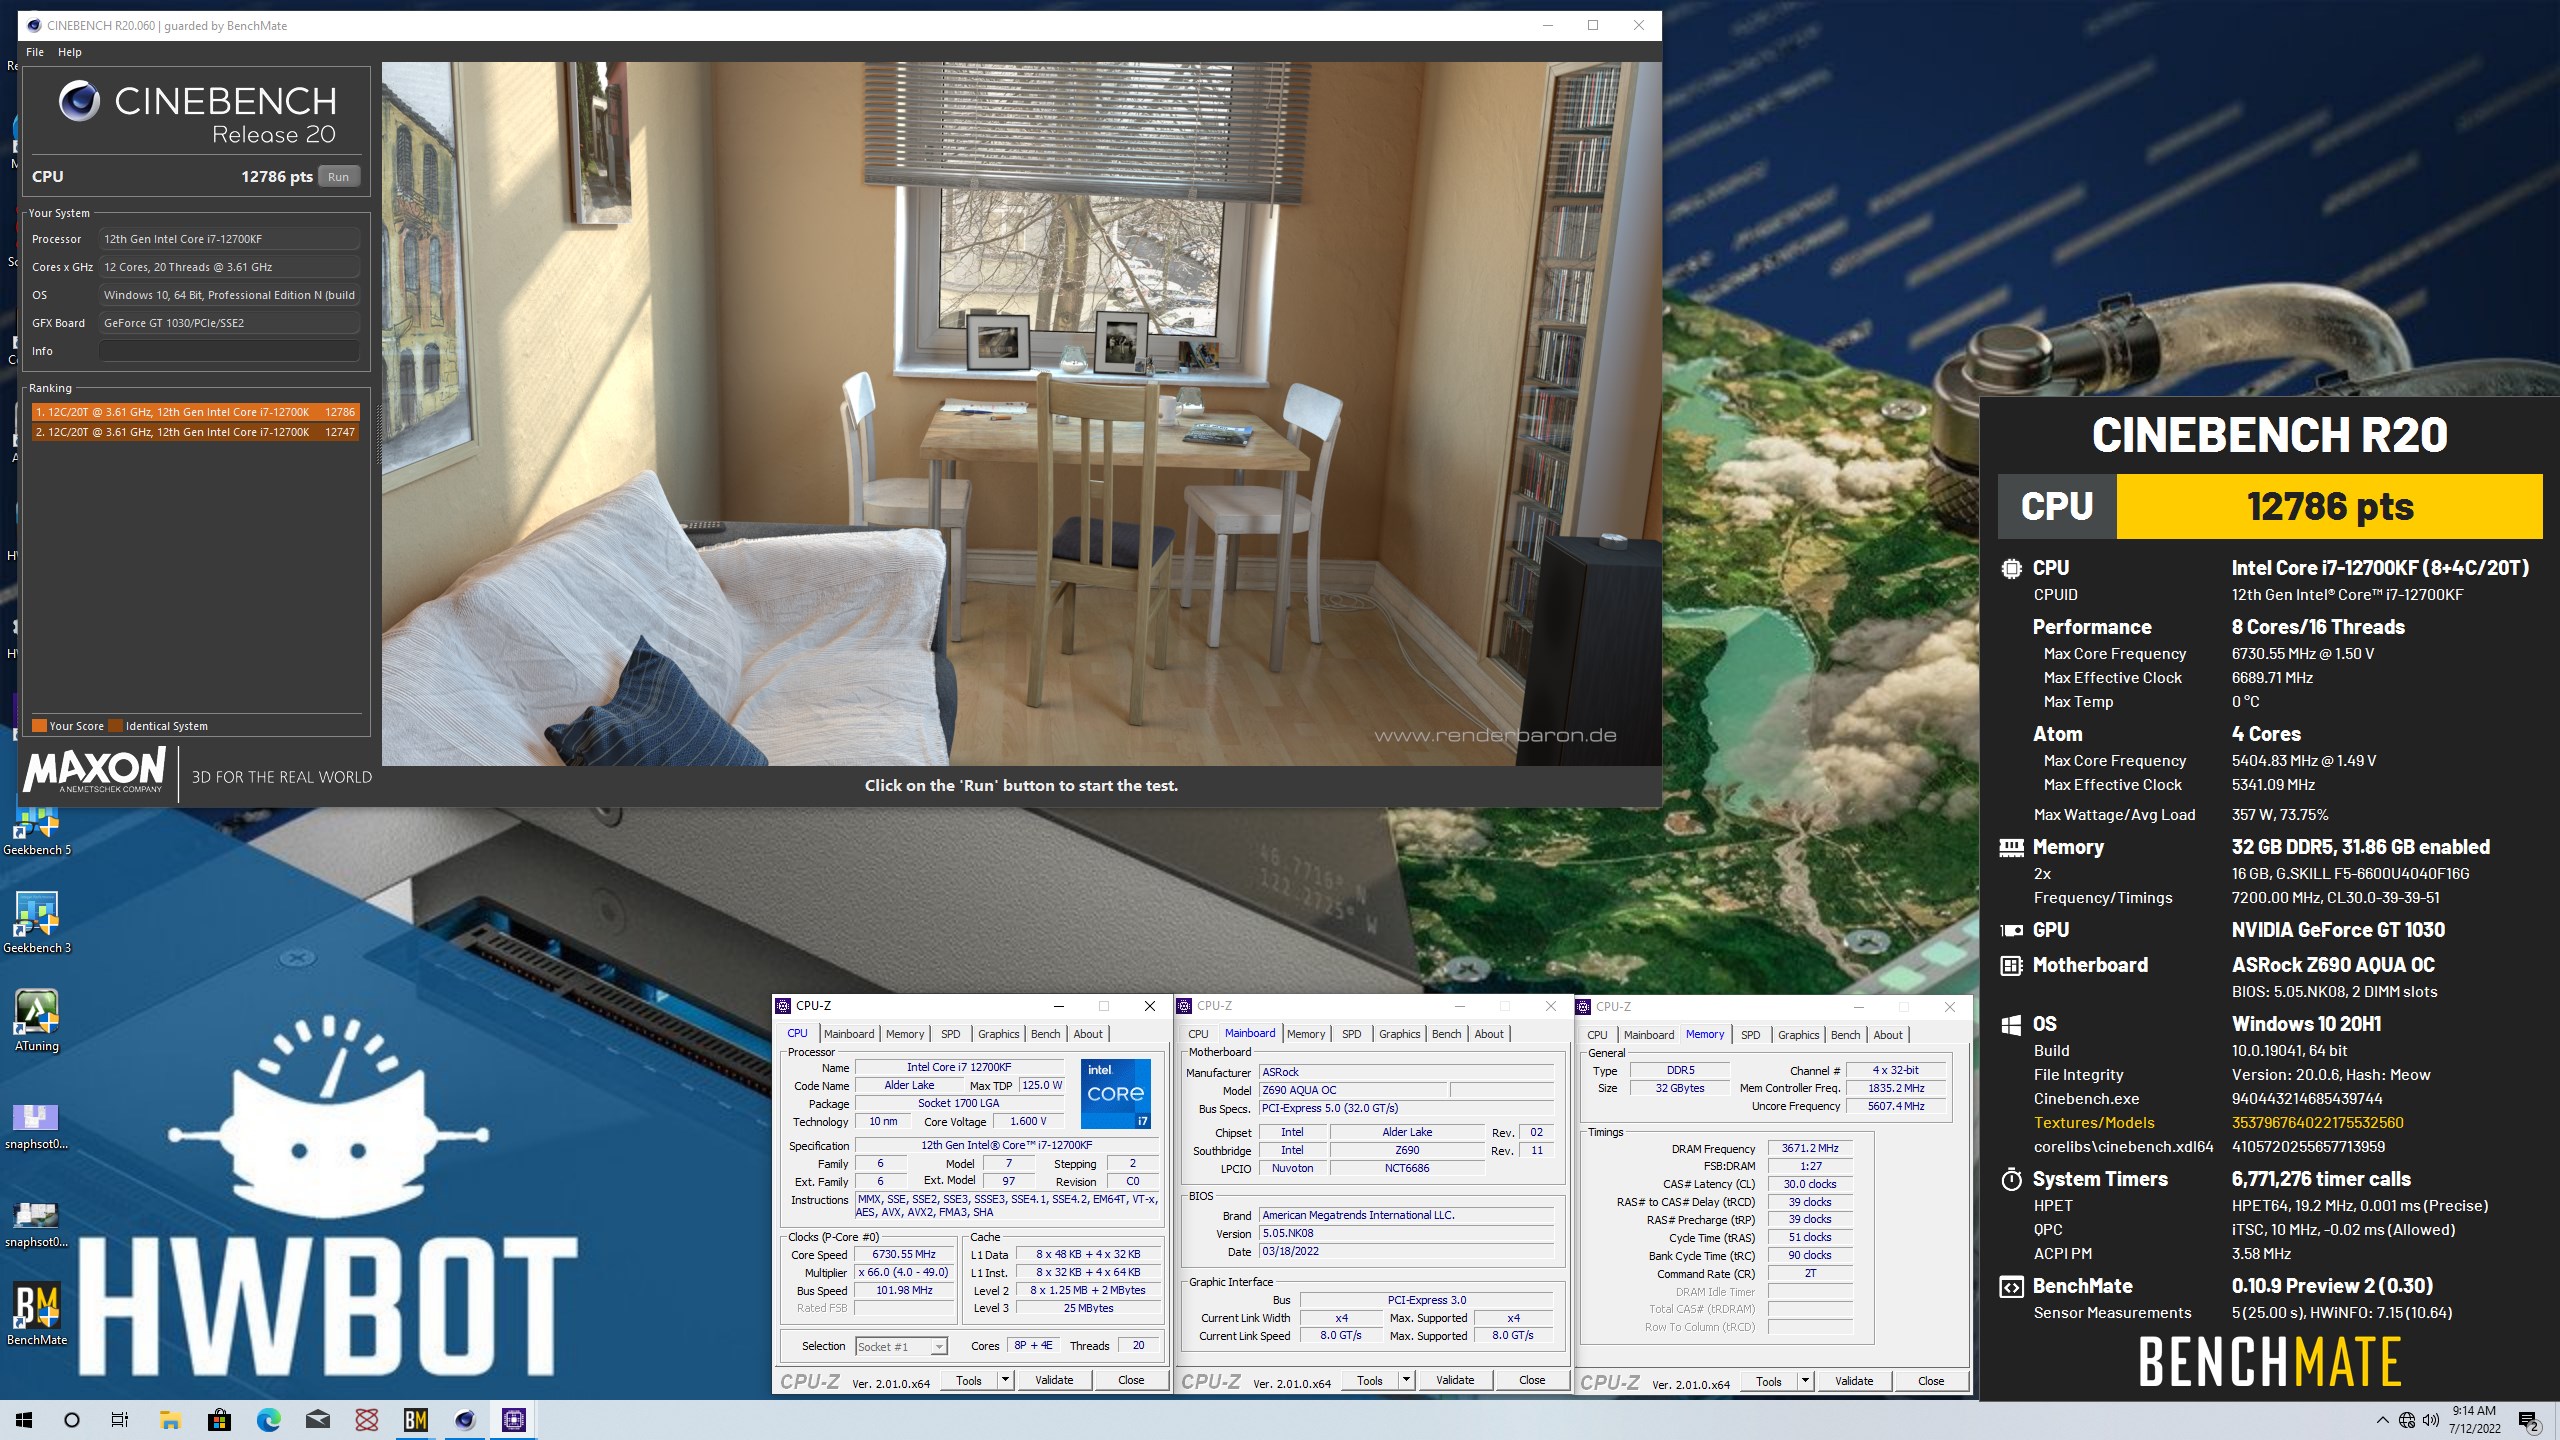Select the snaphsot0 desktop icon just below ATuning
This screenshot has width=2560, height=1440.
pos(37,1125)
